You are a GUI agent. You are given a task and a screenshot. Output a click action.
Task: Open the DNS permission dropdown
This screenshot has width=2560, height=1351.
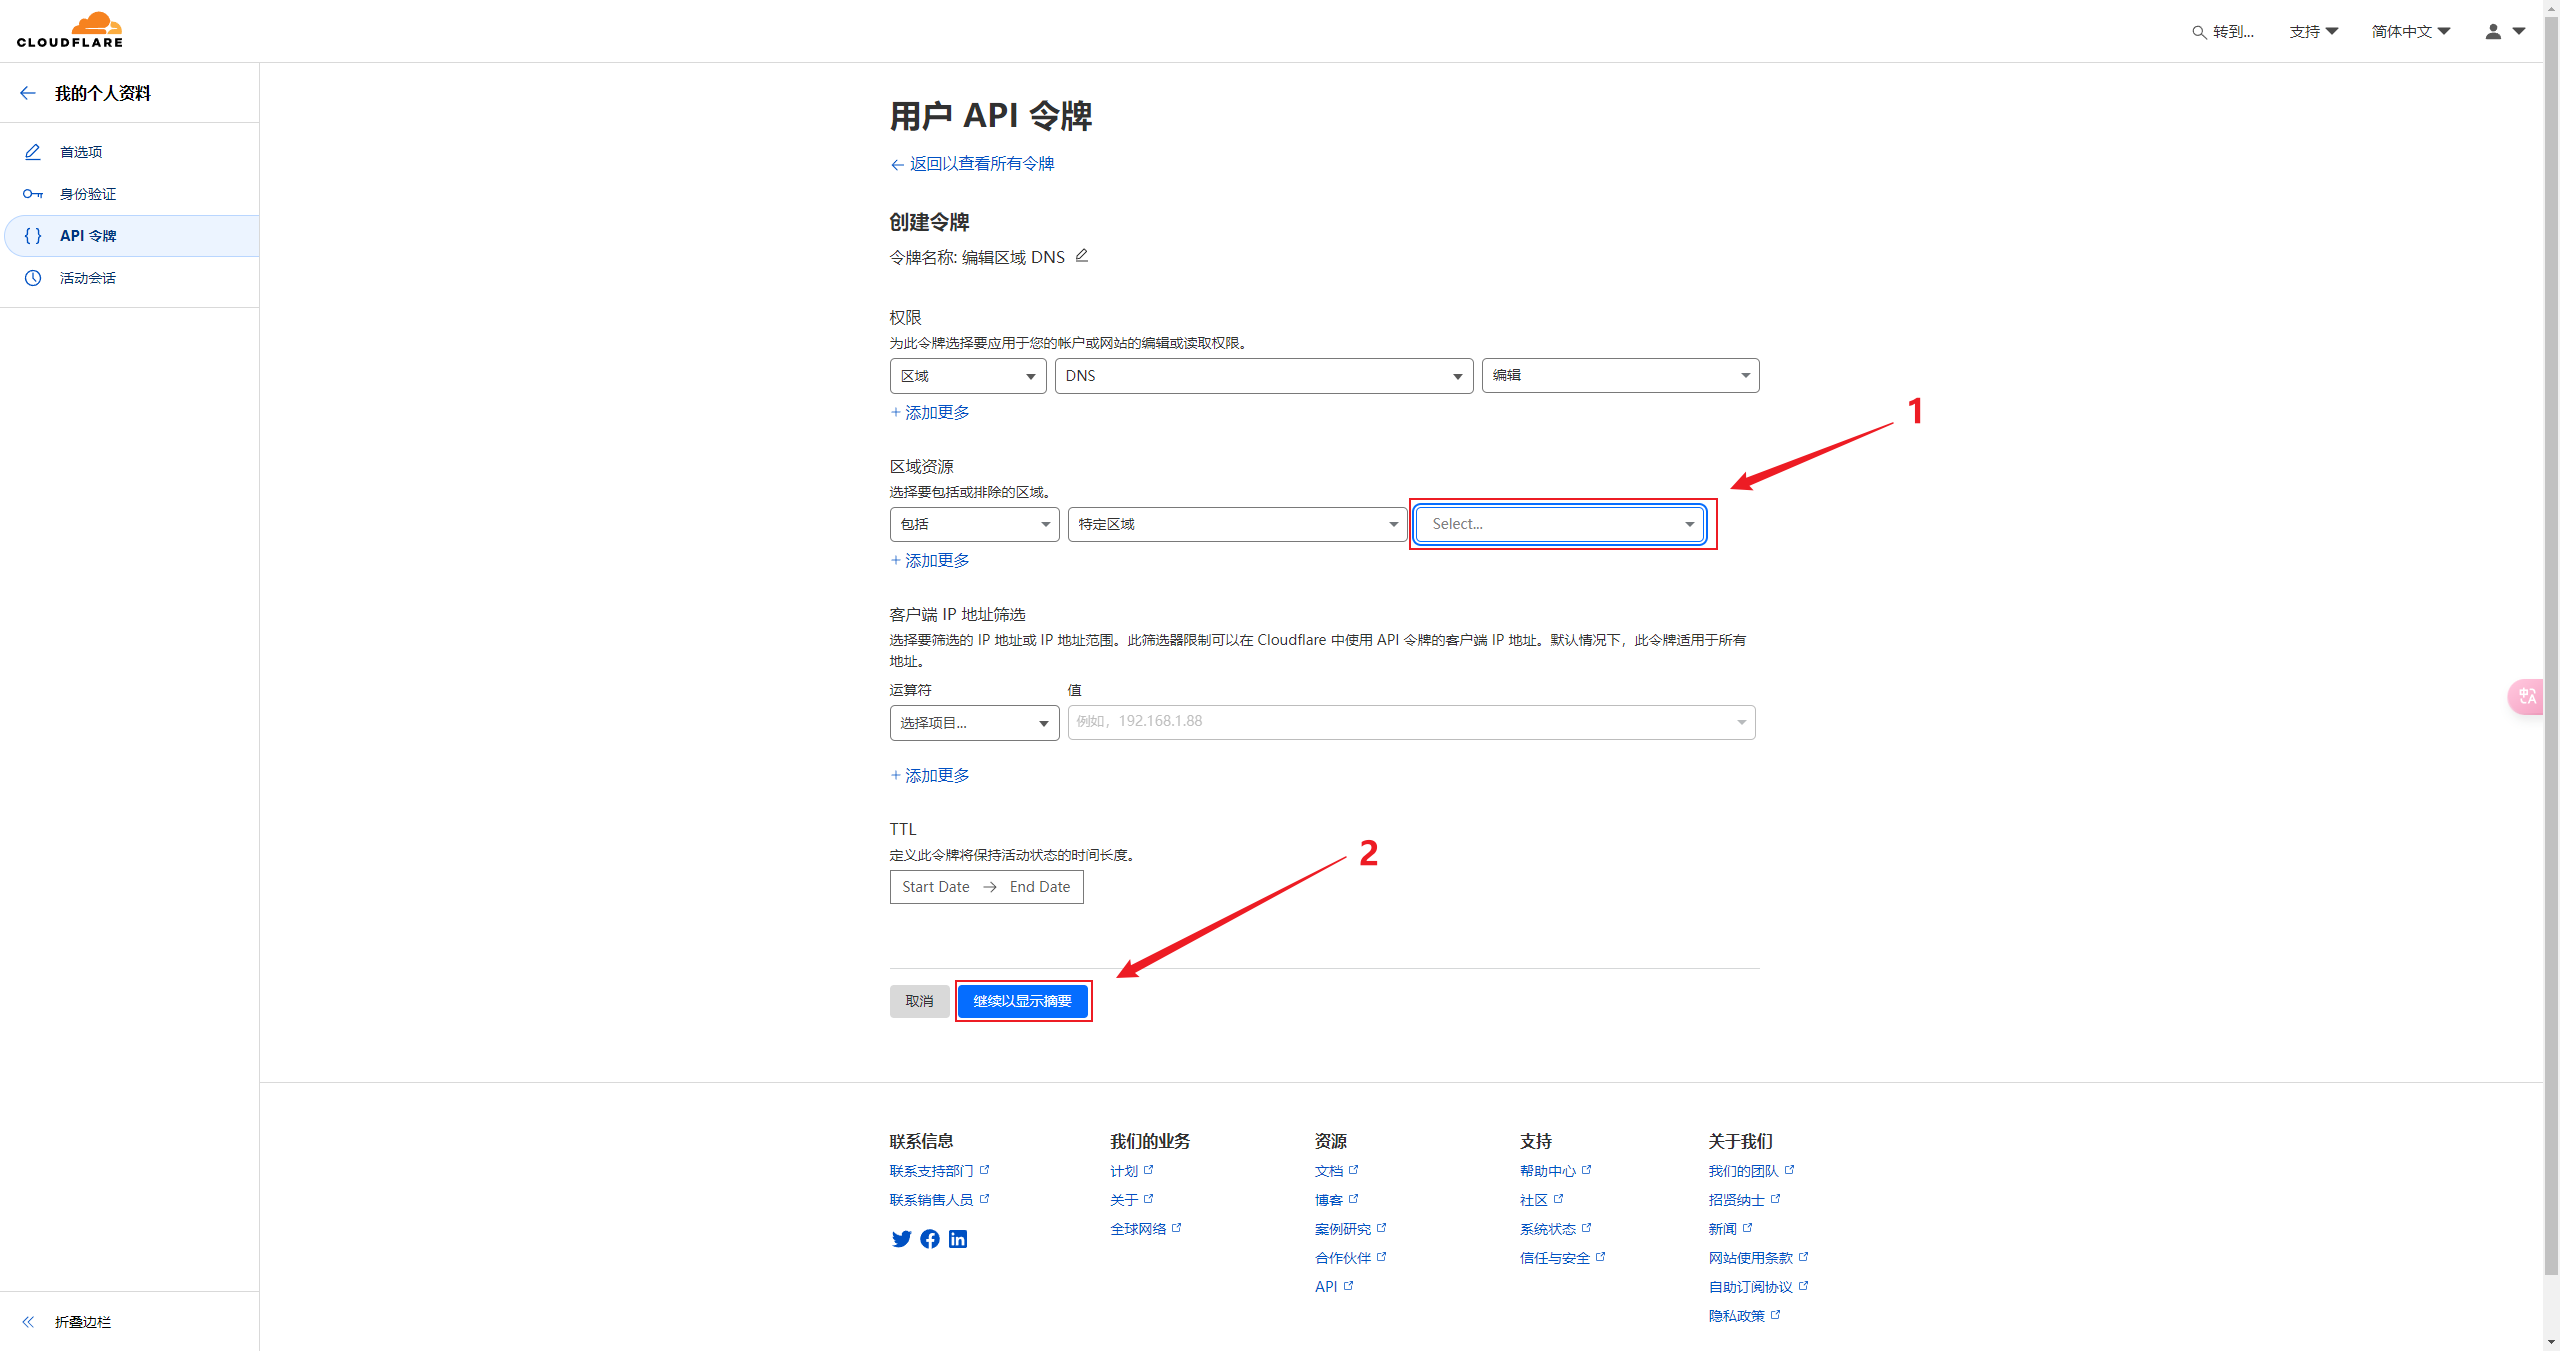pos(1263,376)
